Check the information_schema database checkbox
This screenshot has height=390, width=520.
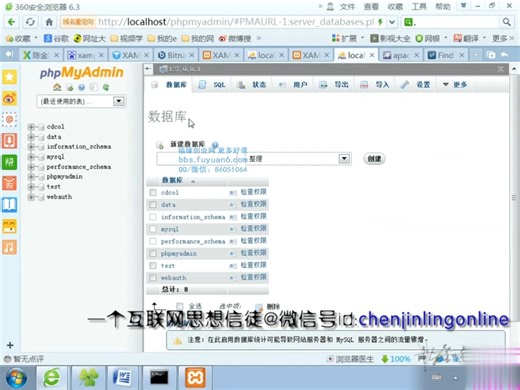click(x=153, y=217)
